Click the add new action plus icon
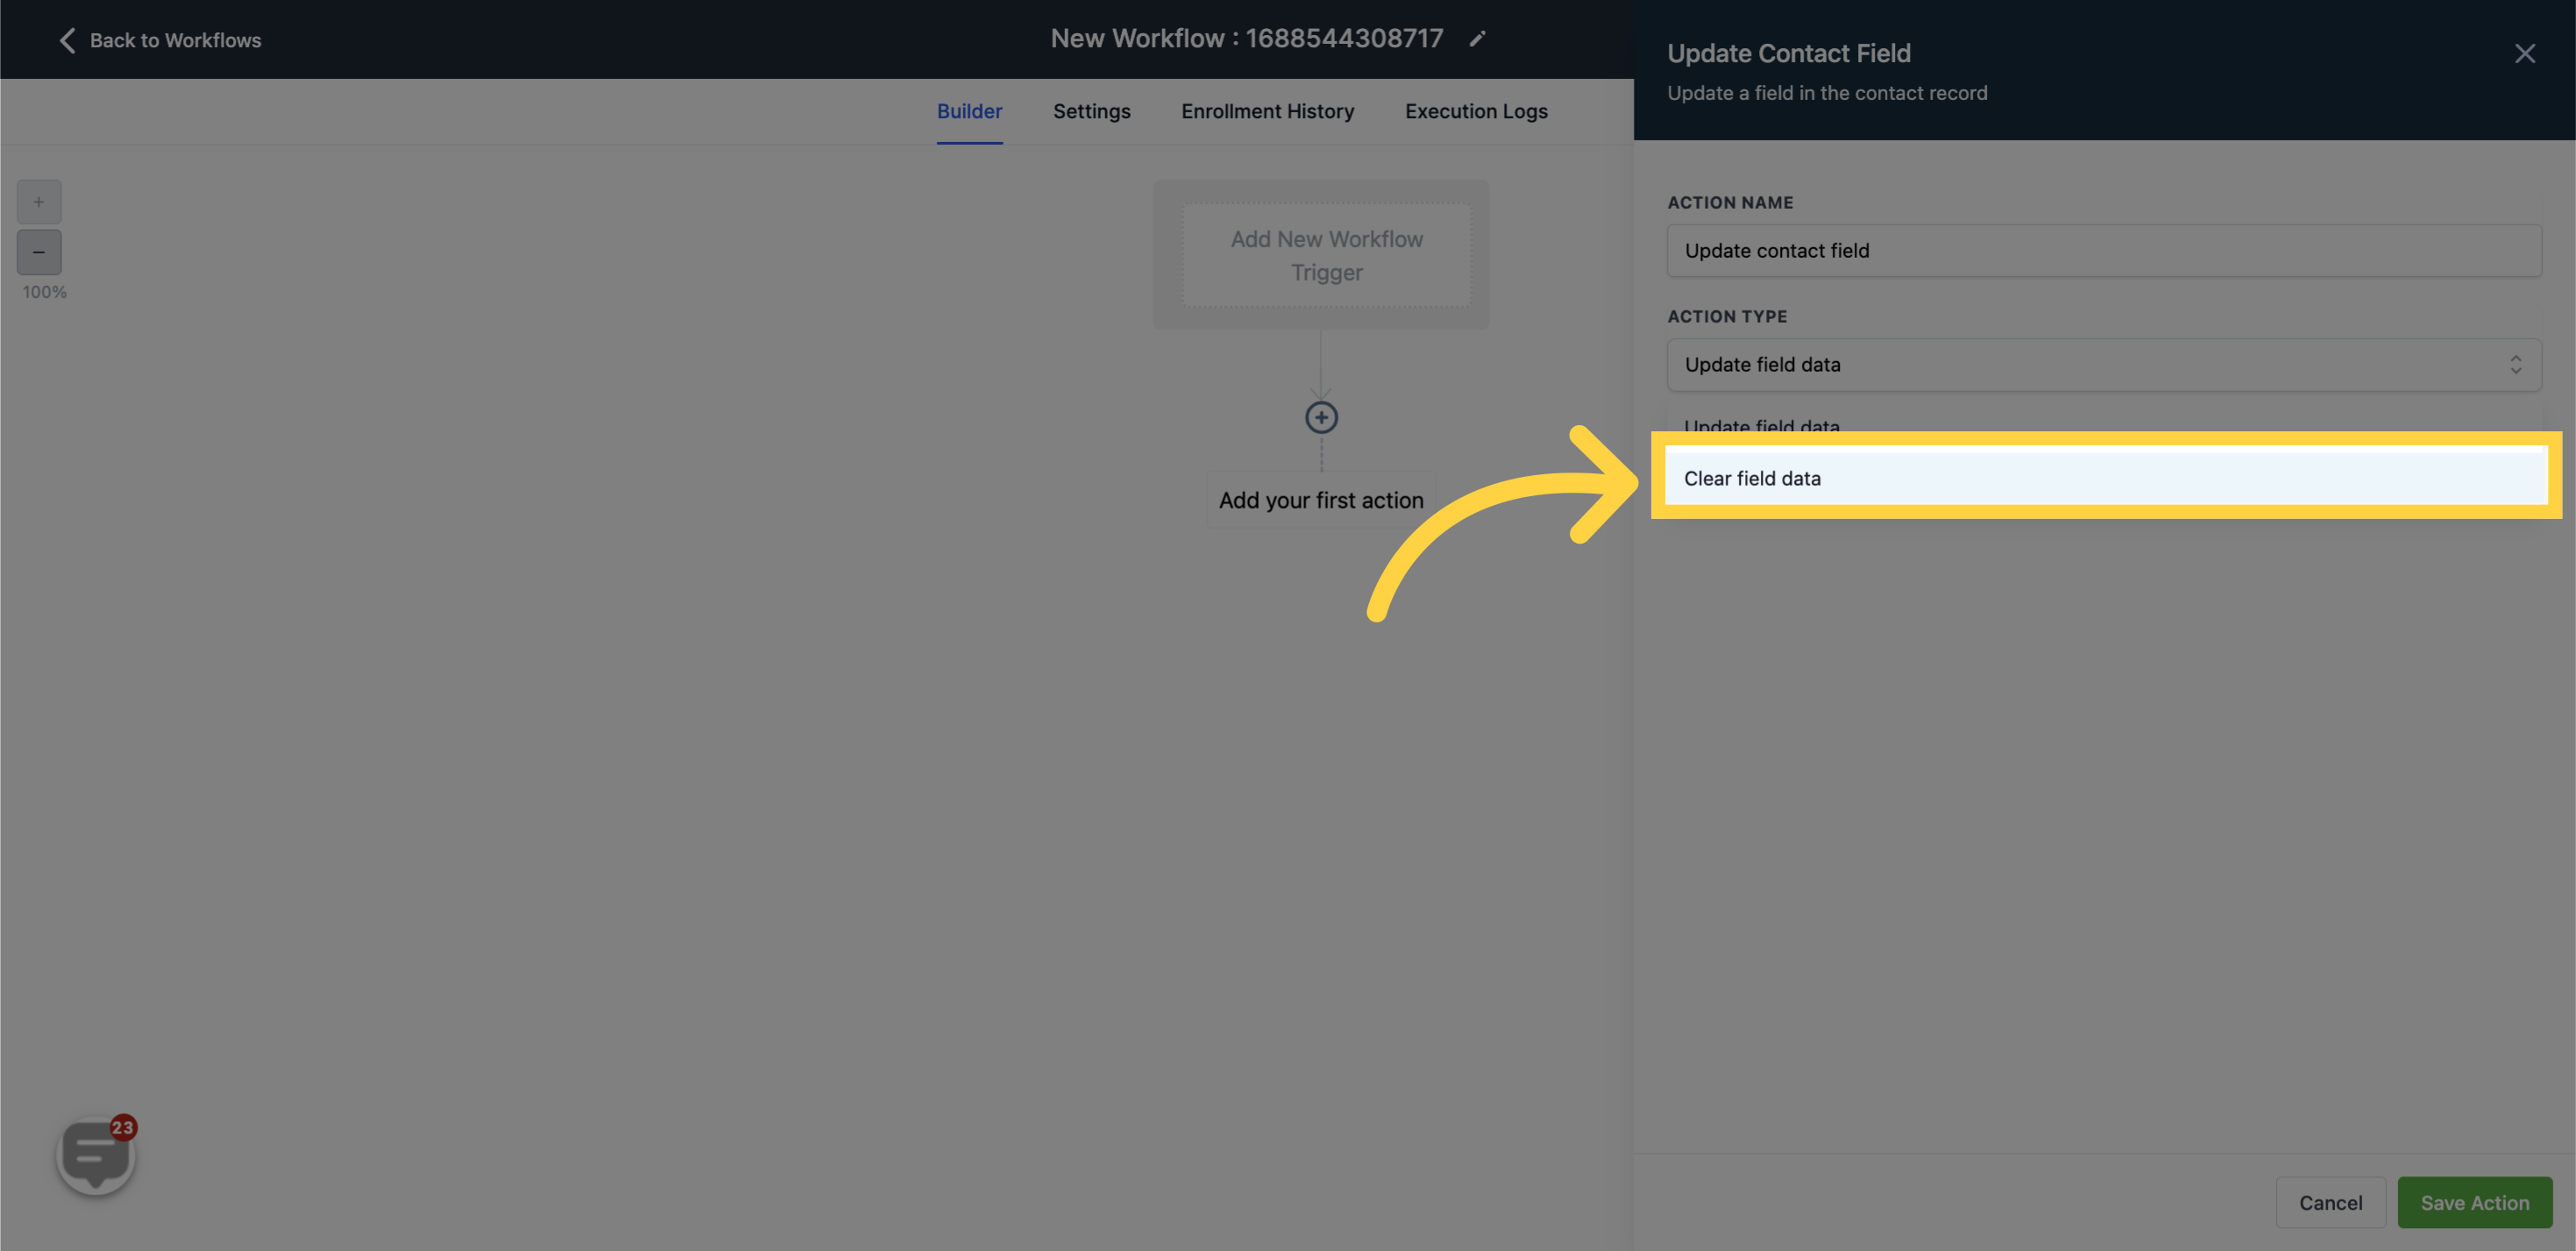 click(1321, 416)
